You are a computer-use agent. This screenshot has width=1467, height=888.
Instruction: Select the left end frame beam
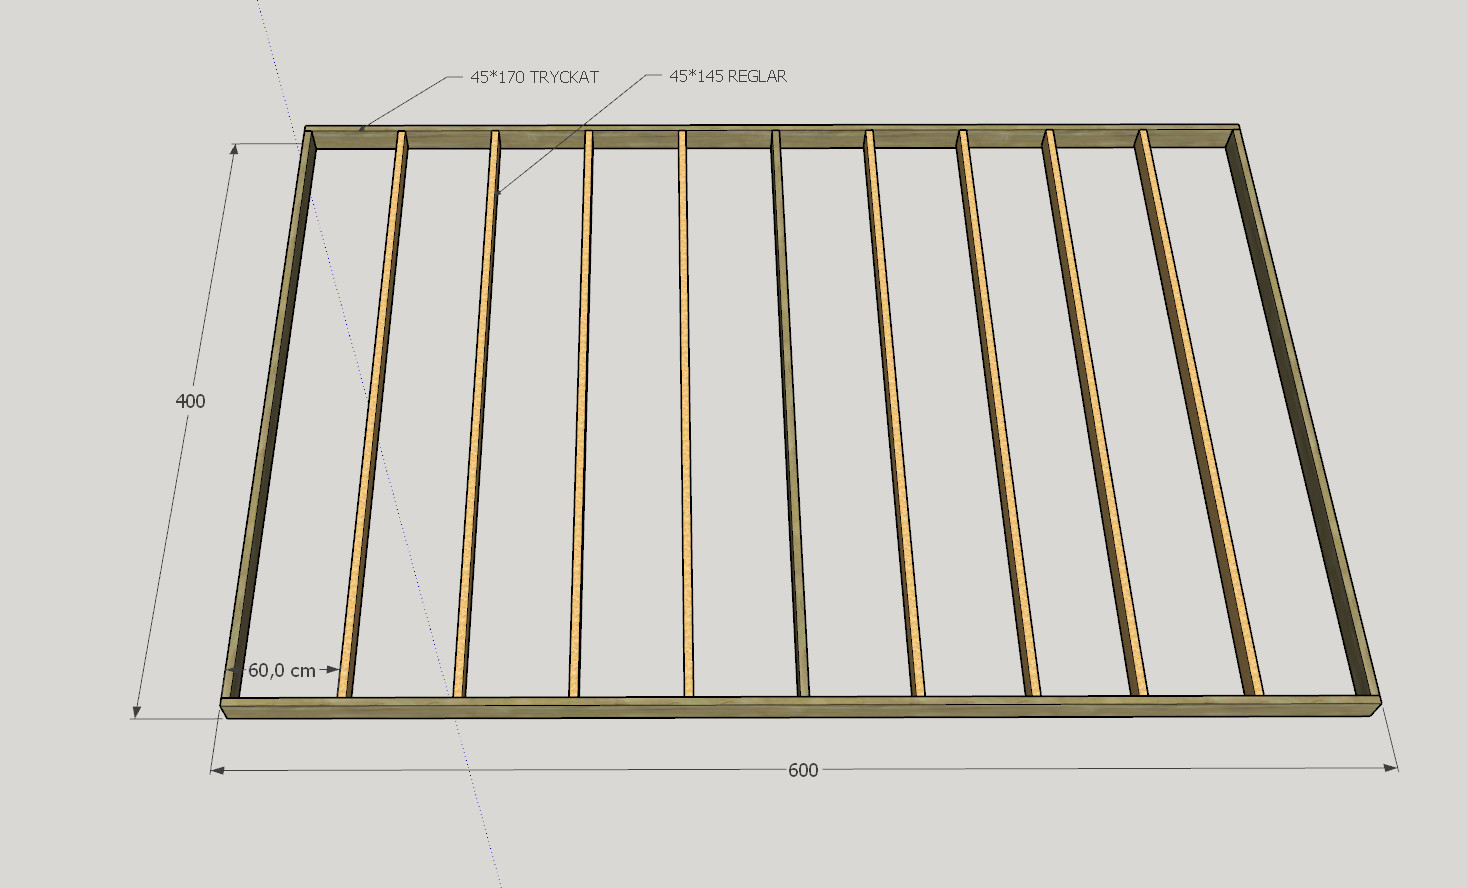coord(270,420)
